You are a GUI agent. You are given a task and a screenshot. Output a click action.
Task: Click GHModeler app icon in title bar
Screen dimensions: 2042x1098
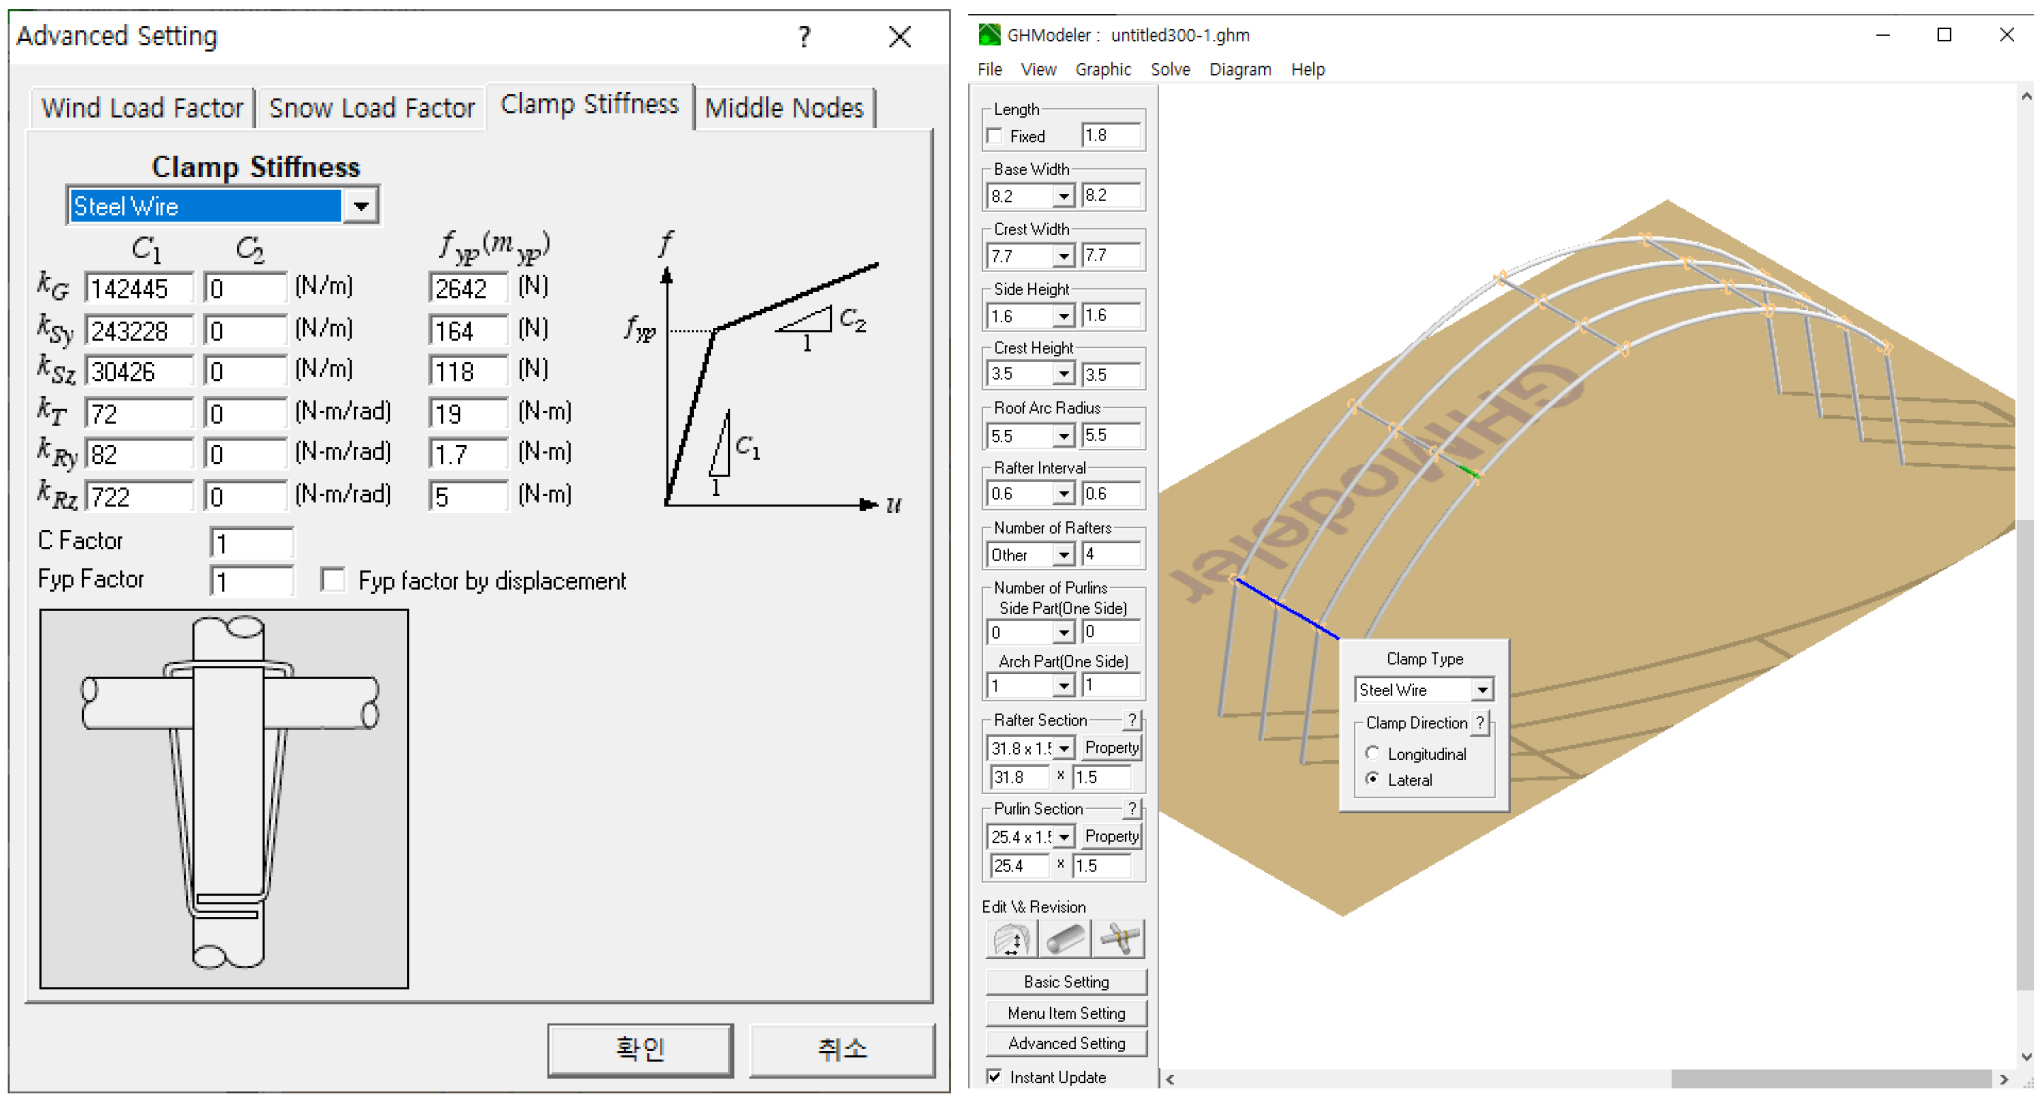click(989, 35)
